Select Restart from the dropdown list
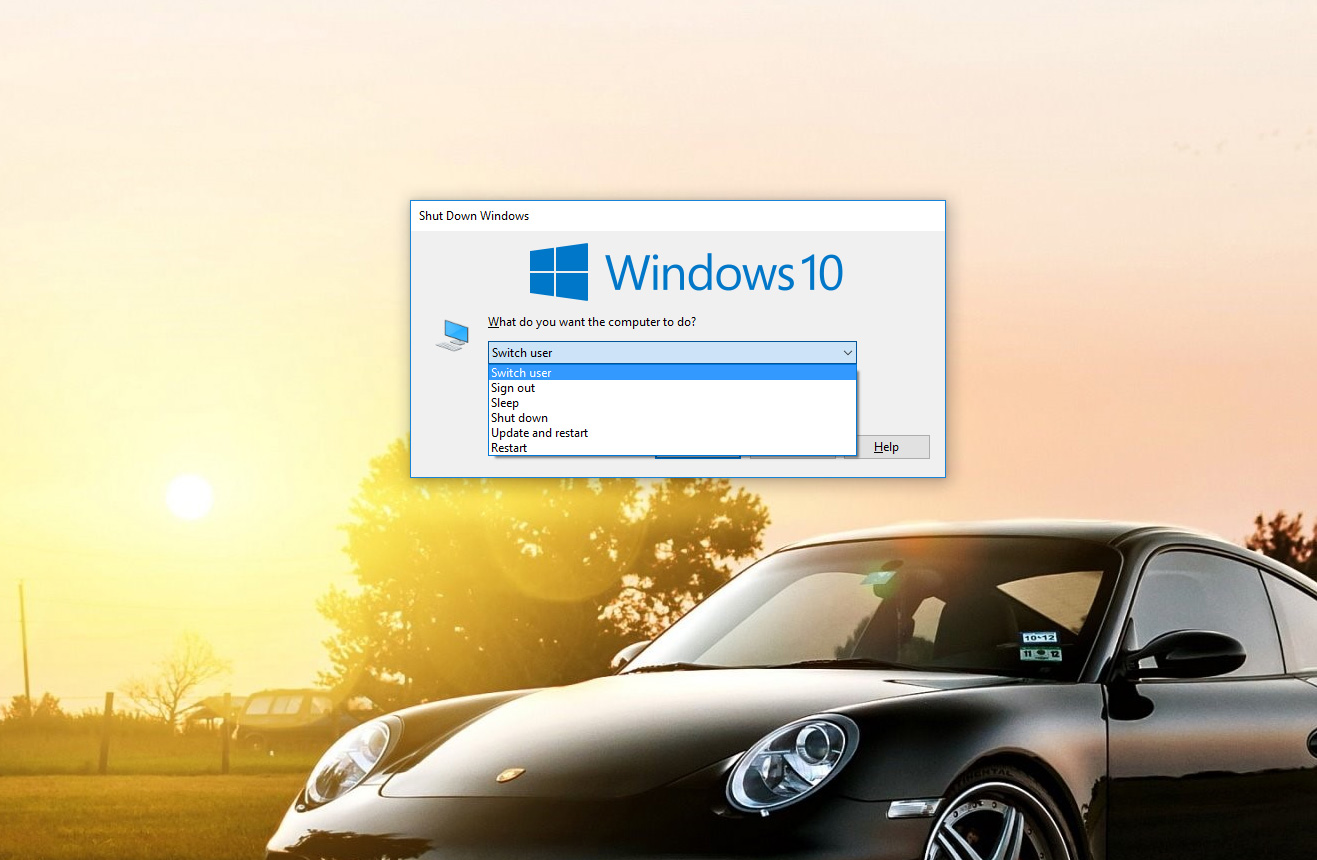This screenshot has height=860, width=1317. click(x=672, y=448)
